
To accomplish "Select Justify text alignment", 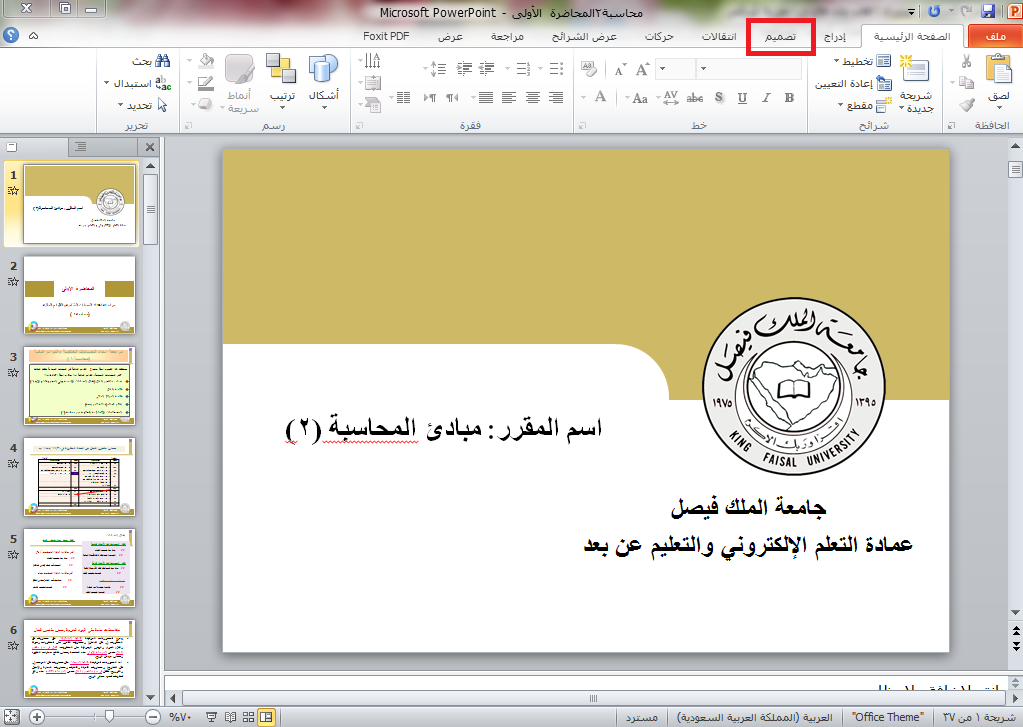I will [x=485, y=98].
